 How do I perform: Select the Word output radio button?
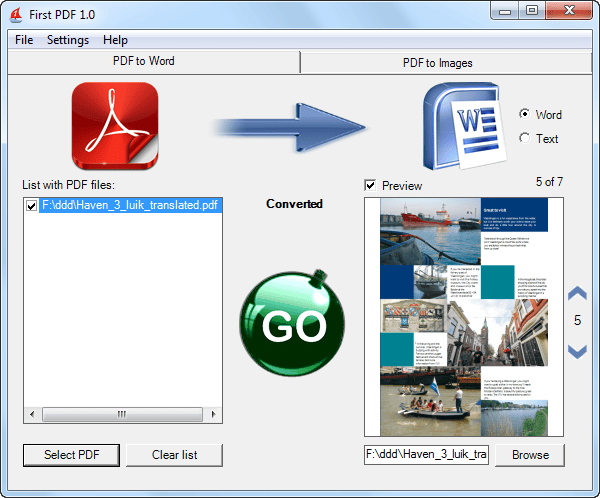click(x=524, y=114)
